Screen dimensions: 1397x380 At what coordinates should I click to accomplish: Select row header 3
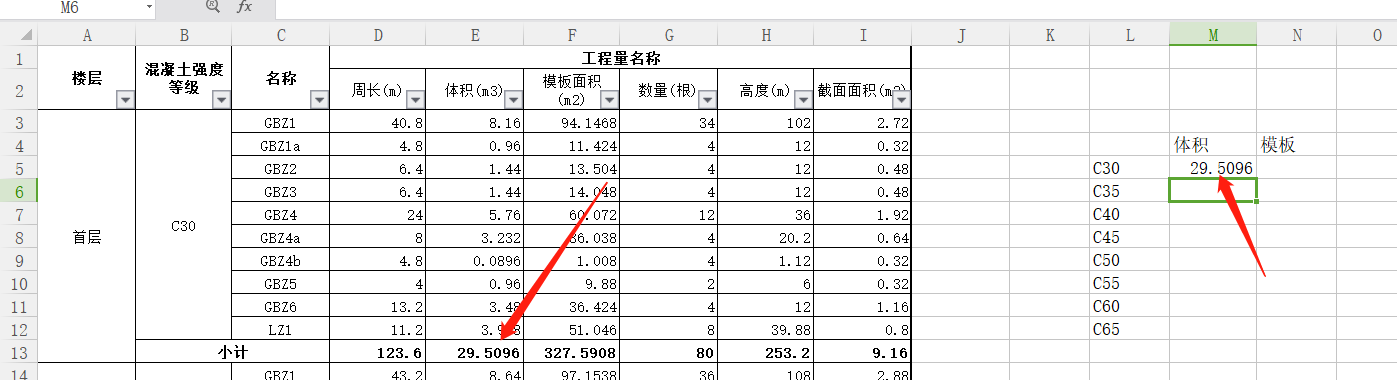click(18, 122)
